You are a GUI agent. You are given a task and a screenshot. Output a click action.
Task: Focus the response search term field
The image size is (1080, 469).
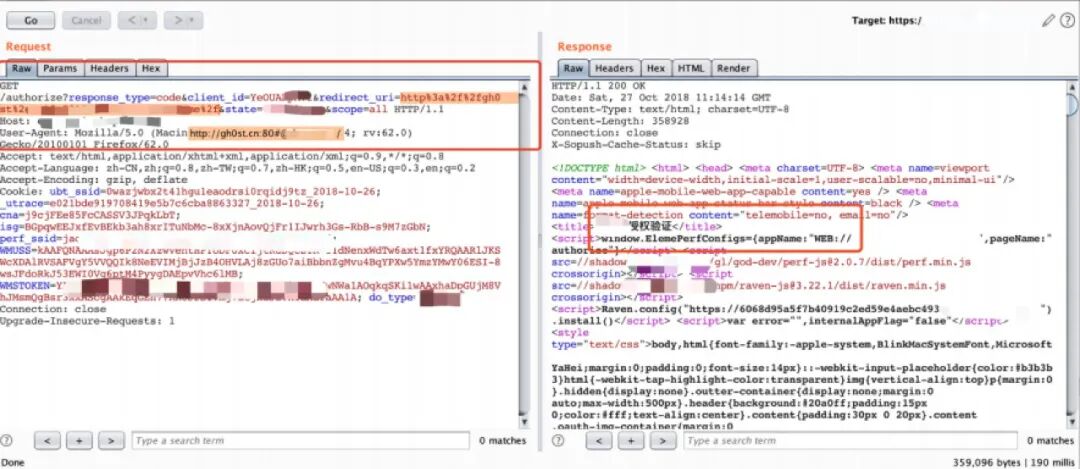coord(850,441)
